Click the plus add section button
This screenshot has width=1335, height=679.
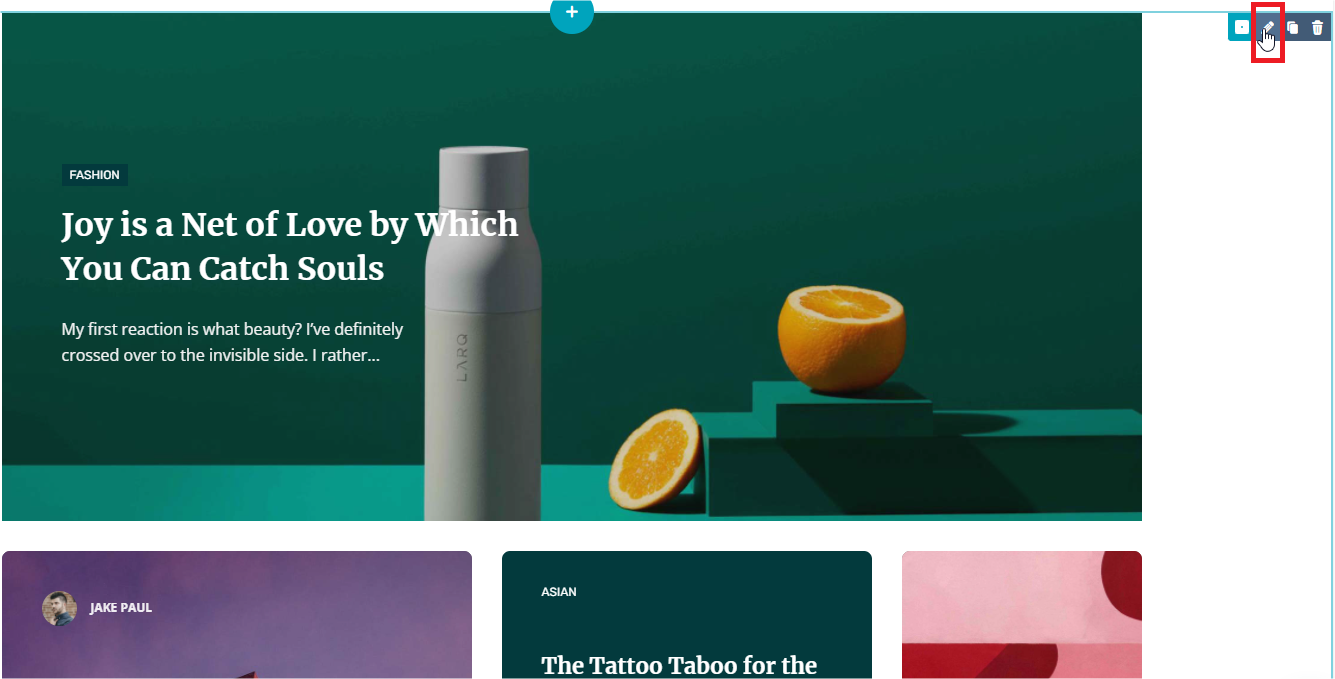[x=572, y=13]
